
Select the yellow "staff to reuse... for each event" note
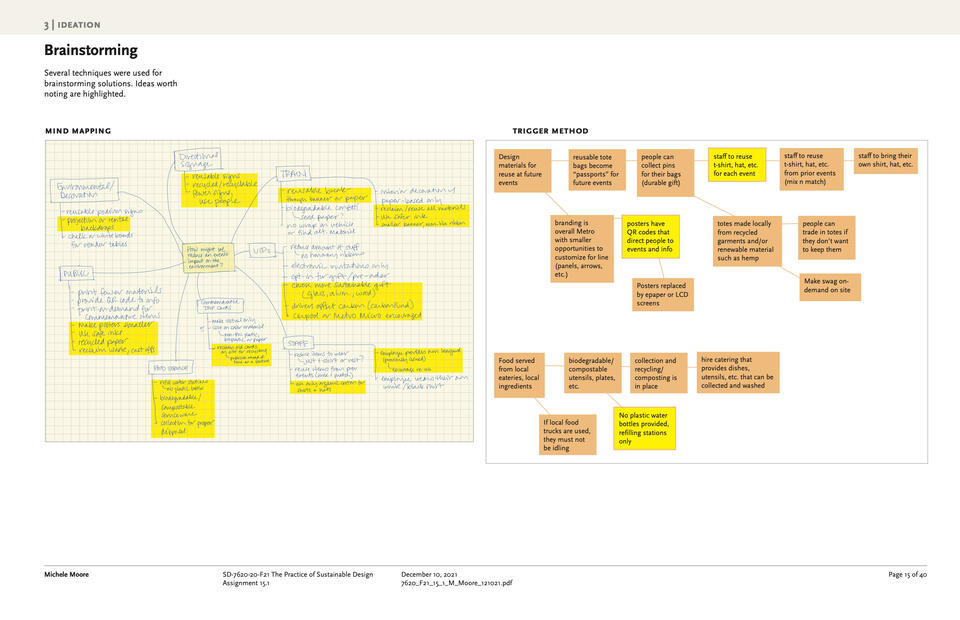737,165
